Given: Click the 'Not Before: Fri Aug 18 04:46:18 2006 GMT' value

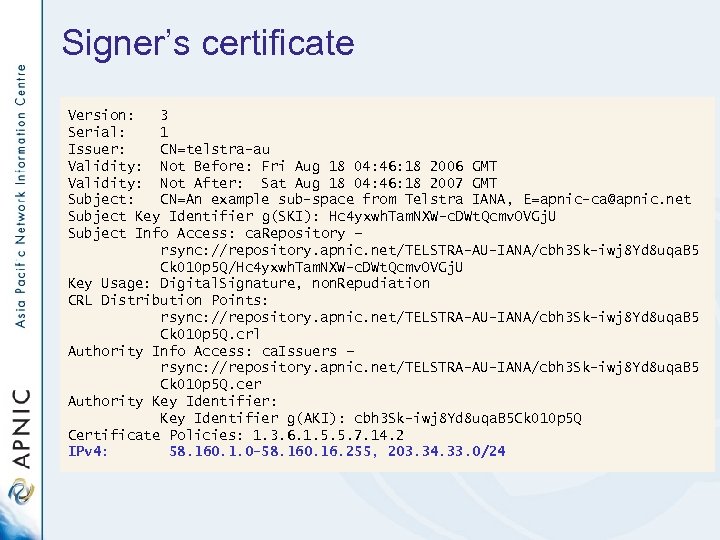Looking at the screenshot, I should (x=328, y=166).
